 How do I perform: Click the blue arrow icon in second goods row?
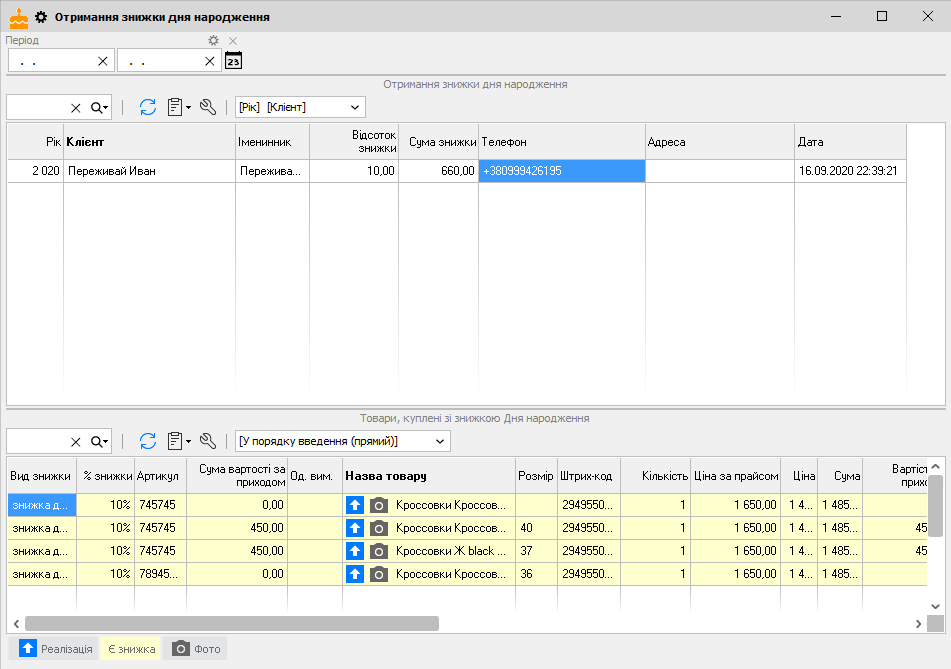(355, 528)
